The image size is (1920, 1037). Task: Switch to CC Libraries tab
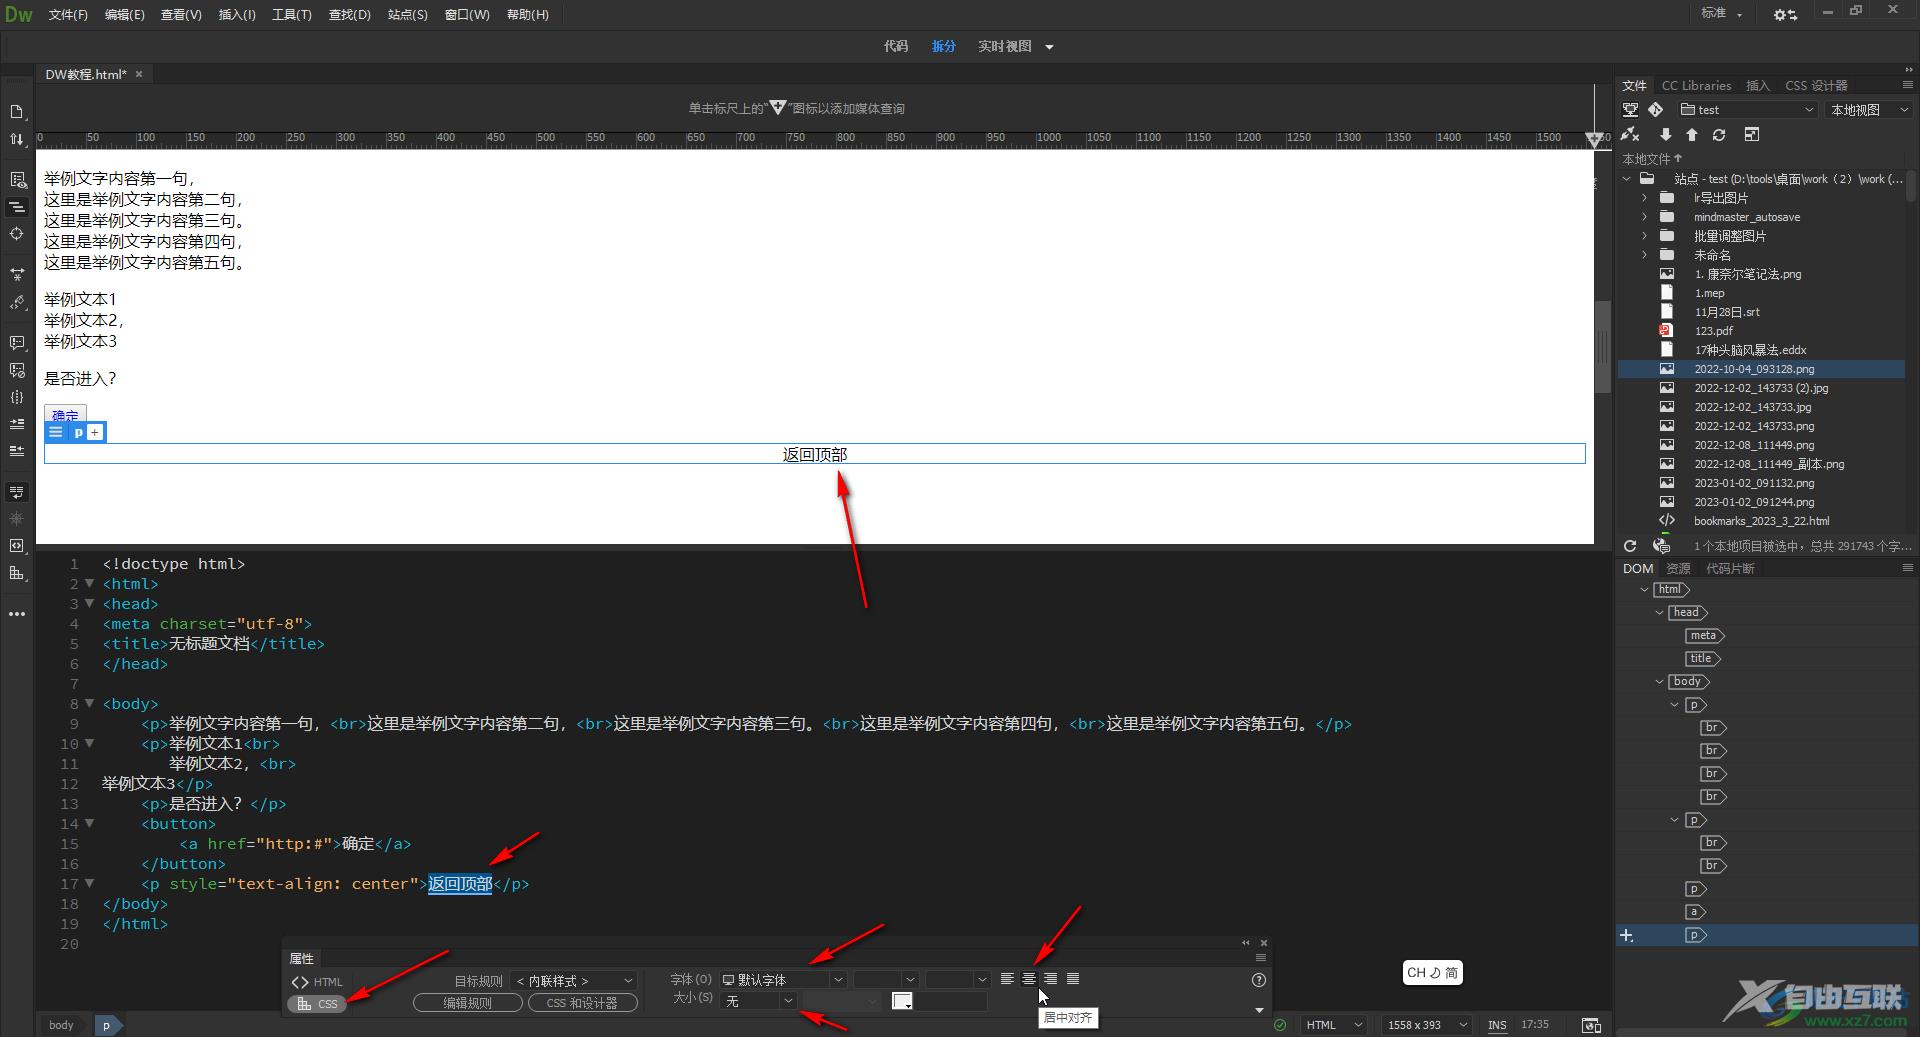(1696, 86)
